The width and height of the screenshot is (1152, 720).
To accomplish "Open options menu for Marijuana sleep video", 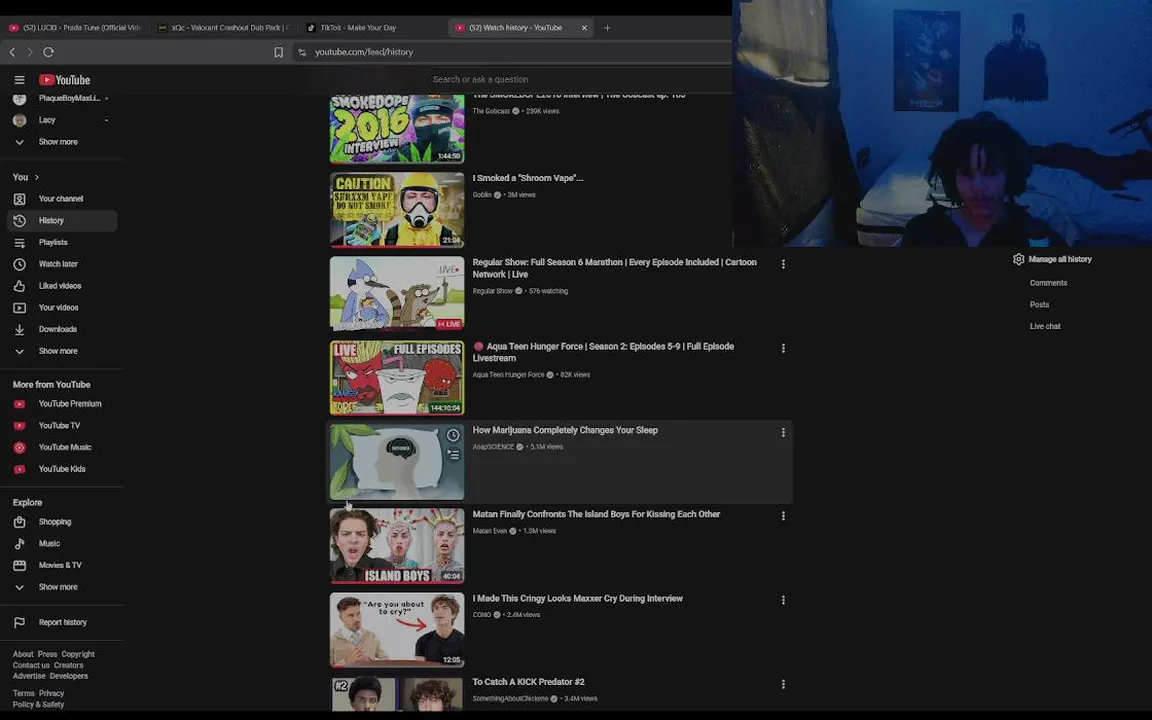I will 783,433.
